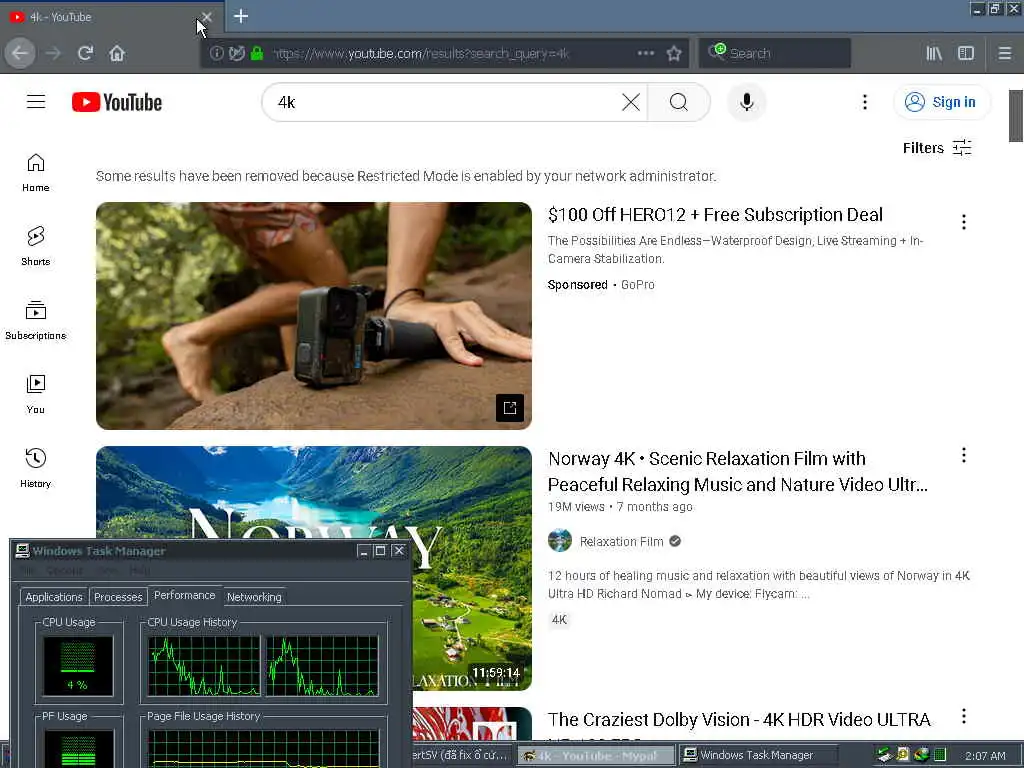The height and width of the screenshot is (768, 1024).
Task: Click the green CPU meter tray icon
Action: (940, 755)
